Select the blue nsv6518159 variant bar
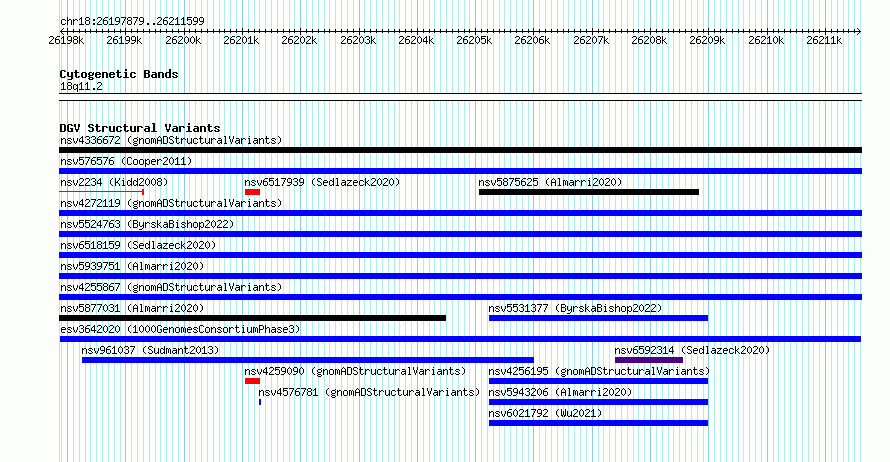Screen dimensions: 890x462 [x=460, y=255]
